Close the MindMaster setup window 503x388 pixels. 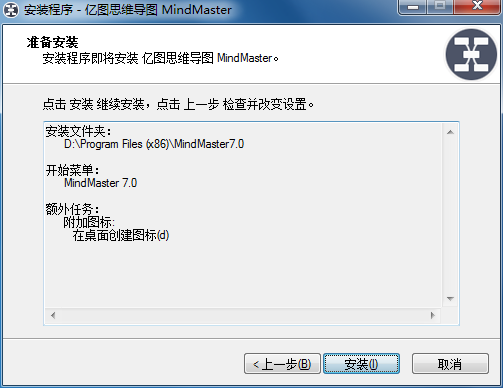pos(477,7)
